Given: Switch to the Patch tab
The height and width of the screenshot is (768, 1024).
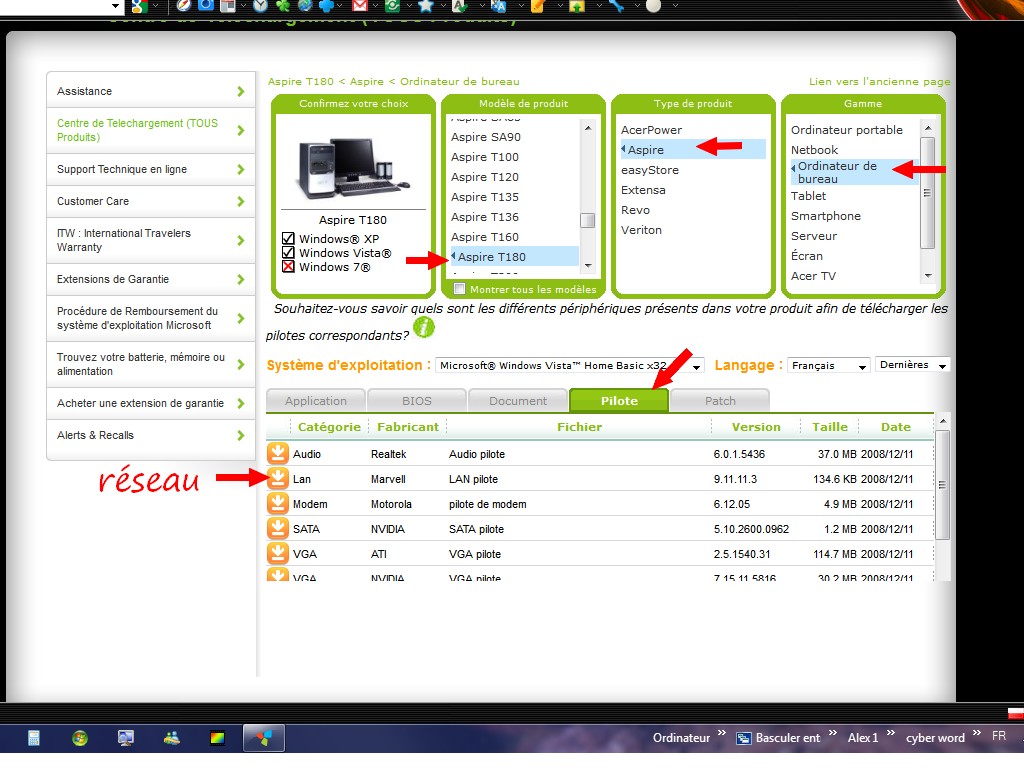Looking at the screenshot, I should (x=720, y=401).
